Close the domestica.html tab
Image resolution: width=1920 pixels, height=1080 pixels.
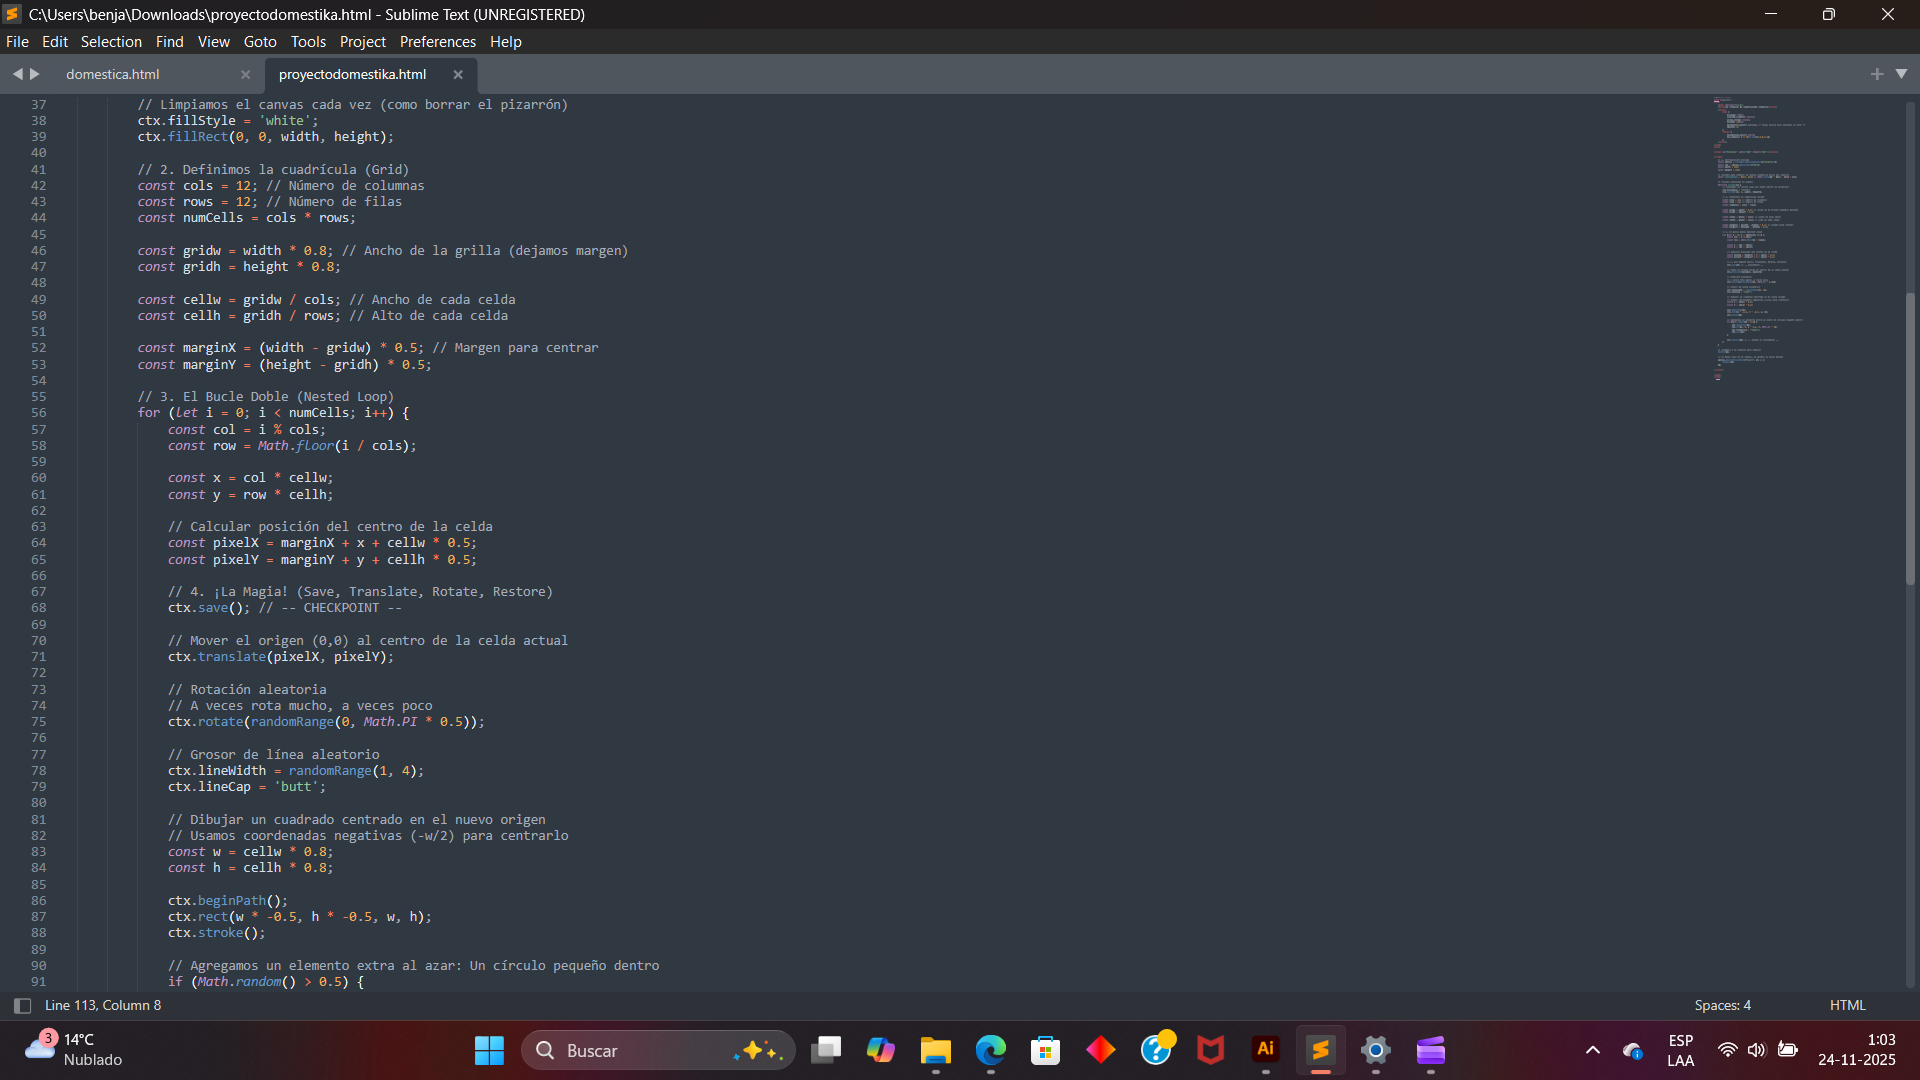pyautogui.click(x=245, y=75)
